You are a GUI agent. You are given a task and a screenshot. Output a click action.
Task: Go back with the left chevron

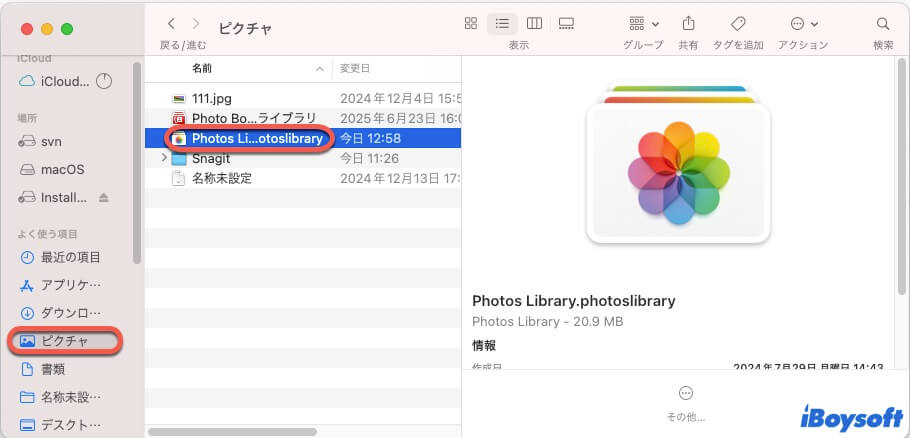pos(172,23)
